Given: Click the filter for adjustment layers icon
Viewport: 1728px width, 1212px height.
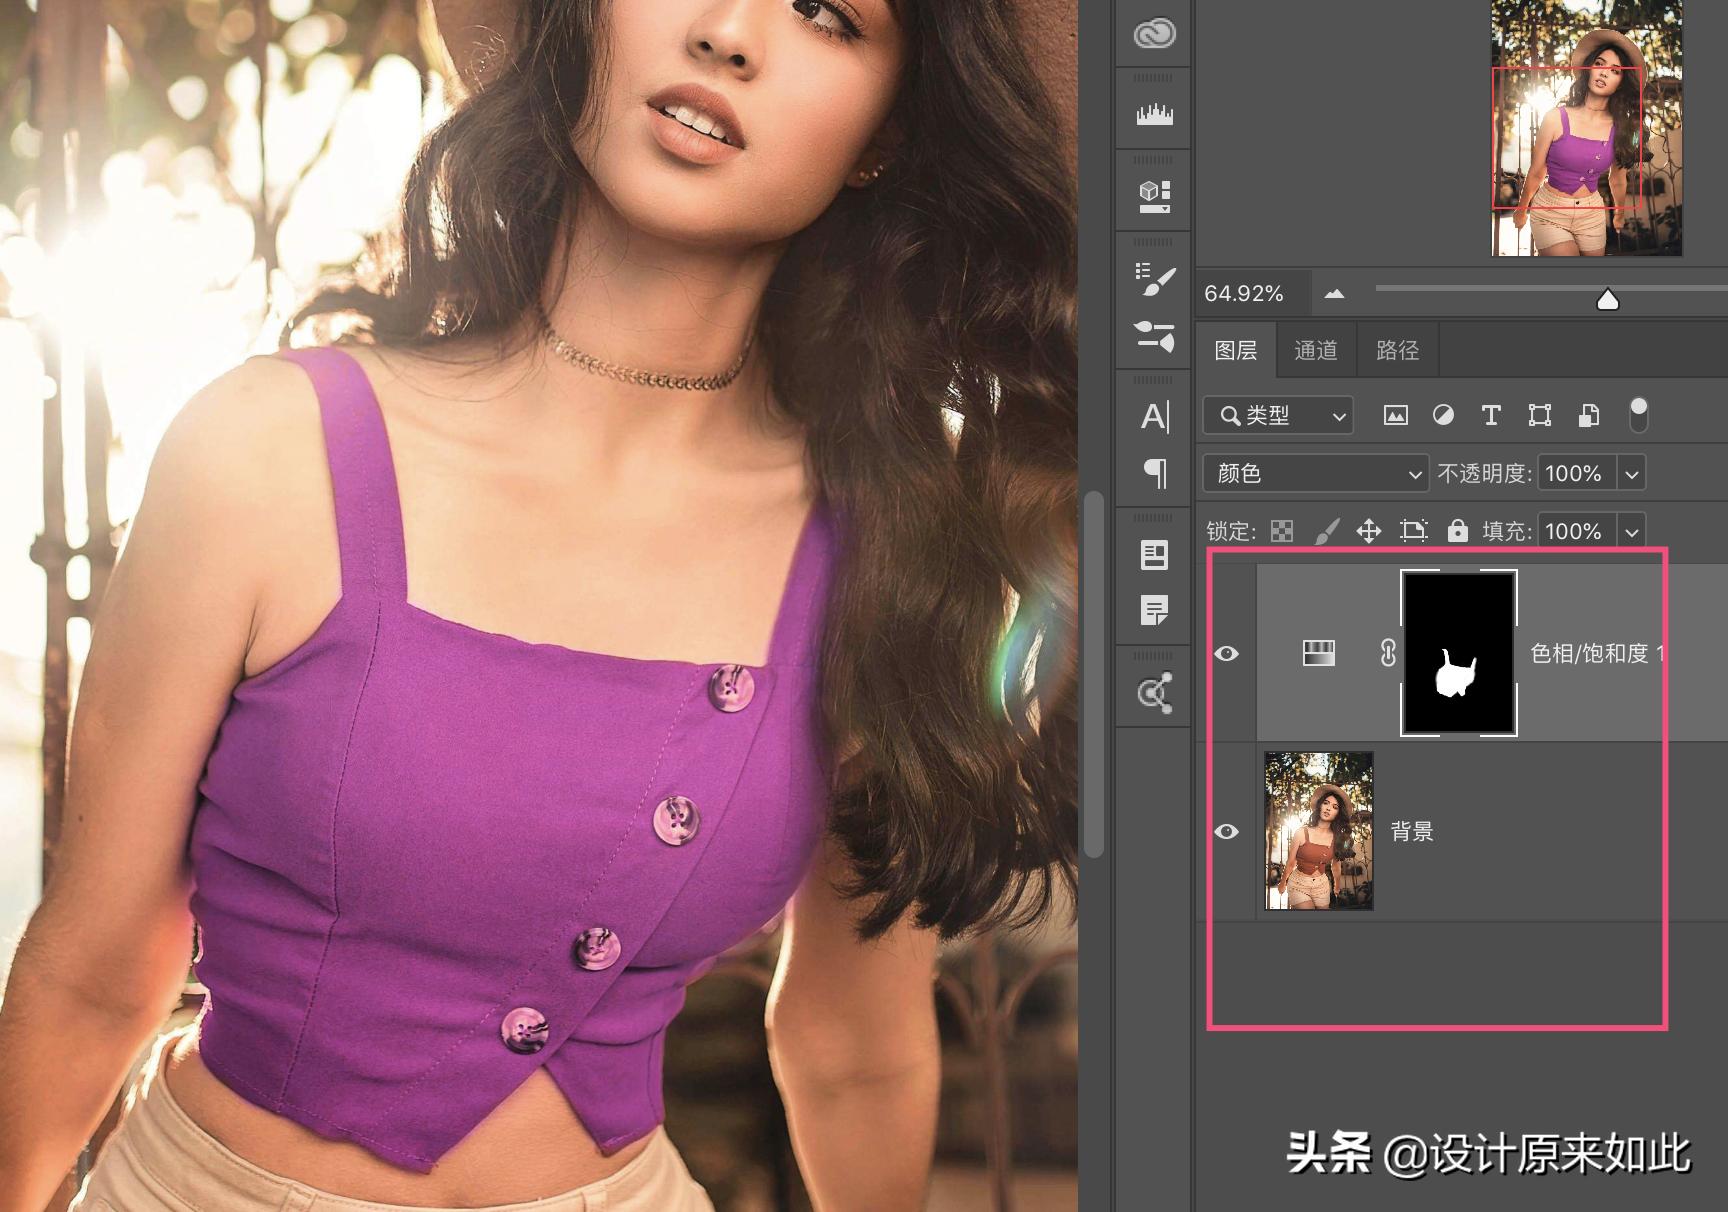Looking at the screenshot, I should click(x=1443, y=415).
